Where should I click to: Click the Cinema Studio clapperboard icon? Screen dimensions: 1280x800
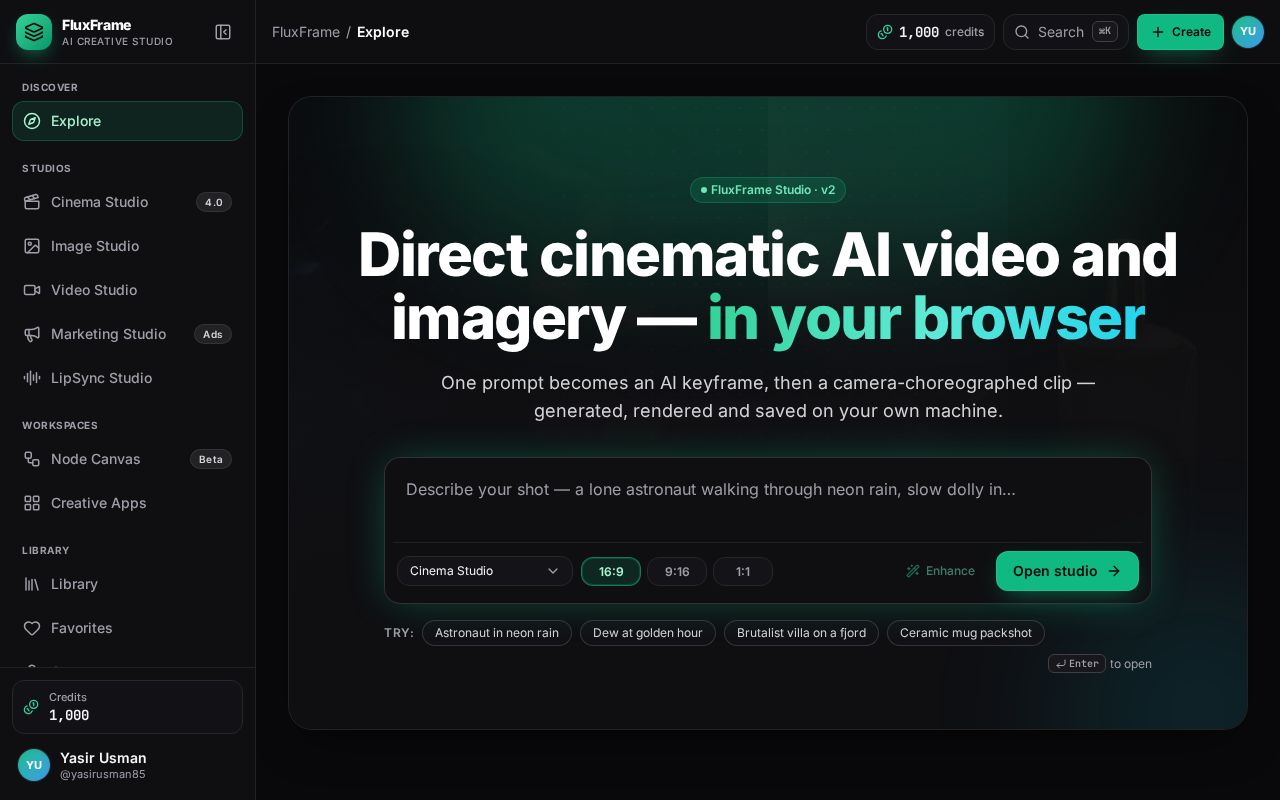[x=32, y=202]
